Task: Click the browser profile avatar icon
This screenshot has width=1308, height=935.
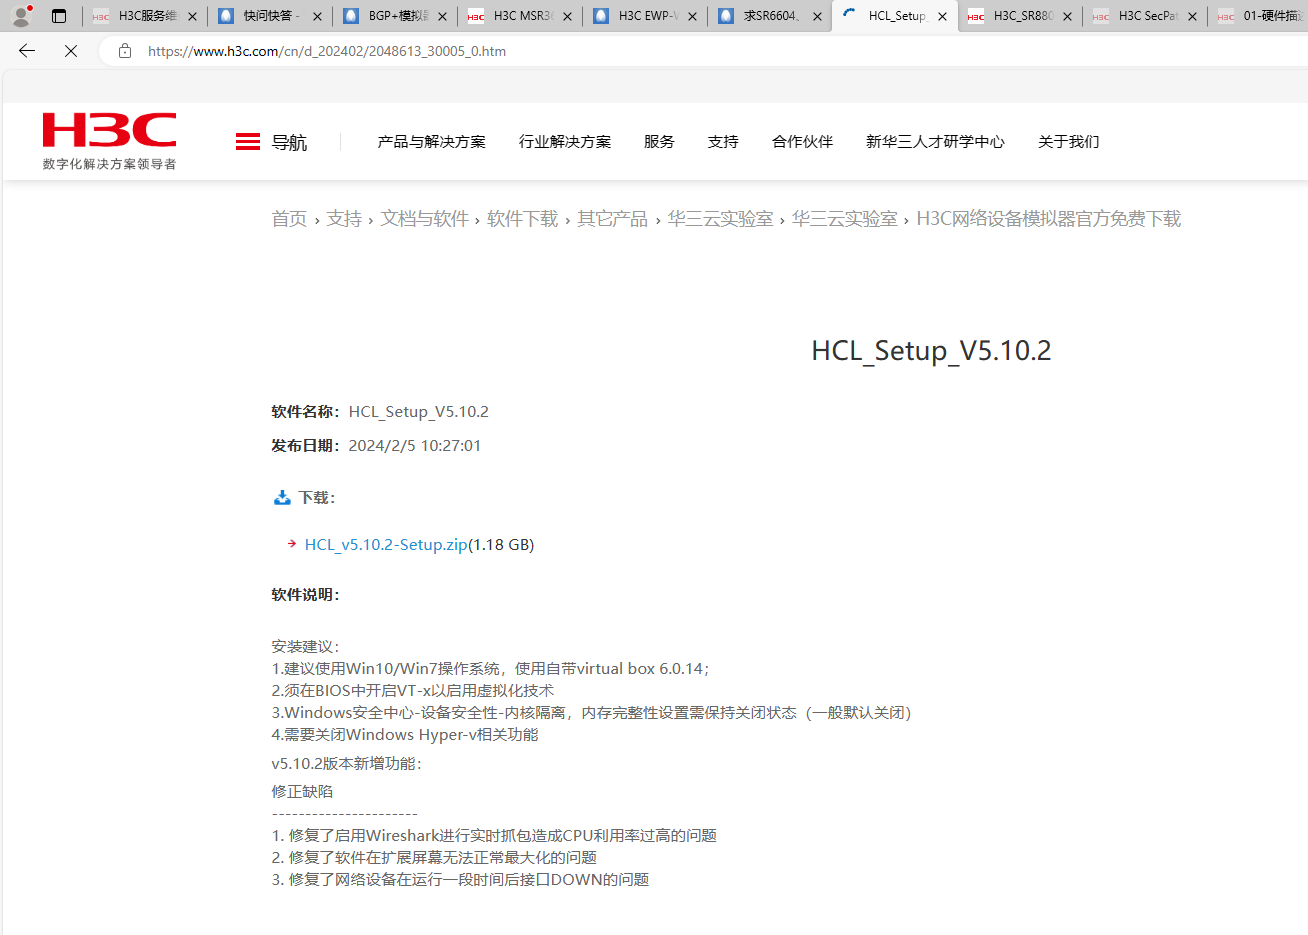Action: point(21,16)
